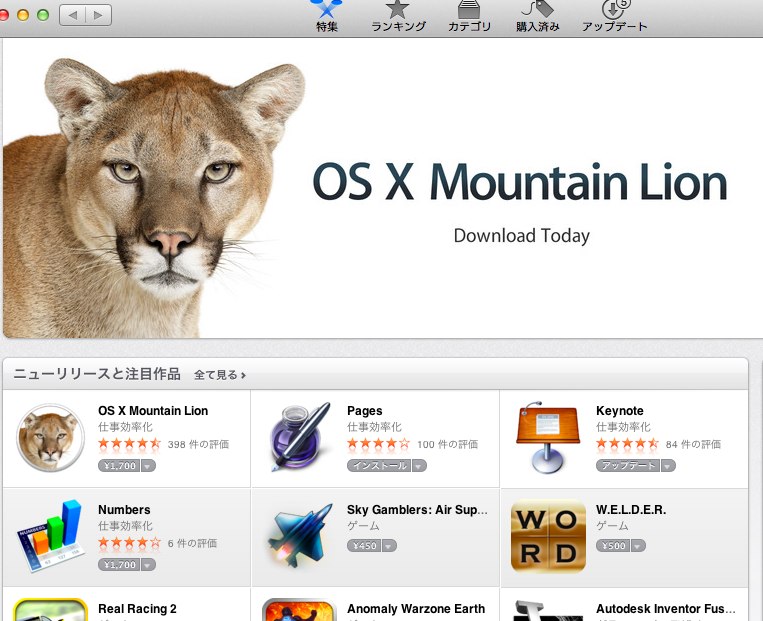Open the Real Racing 2 title
Screen dimensions: 763x621
(137, 609)
